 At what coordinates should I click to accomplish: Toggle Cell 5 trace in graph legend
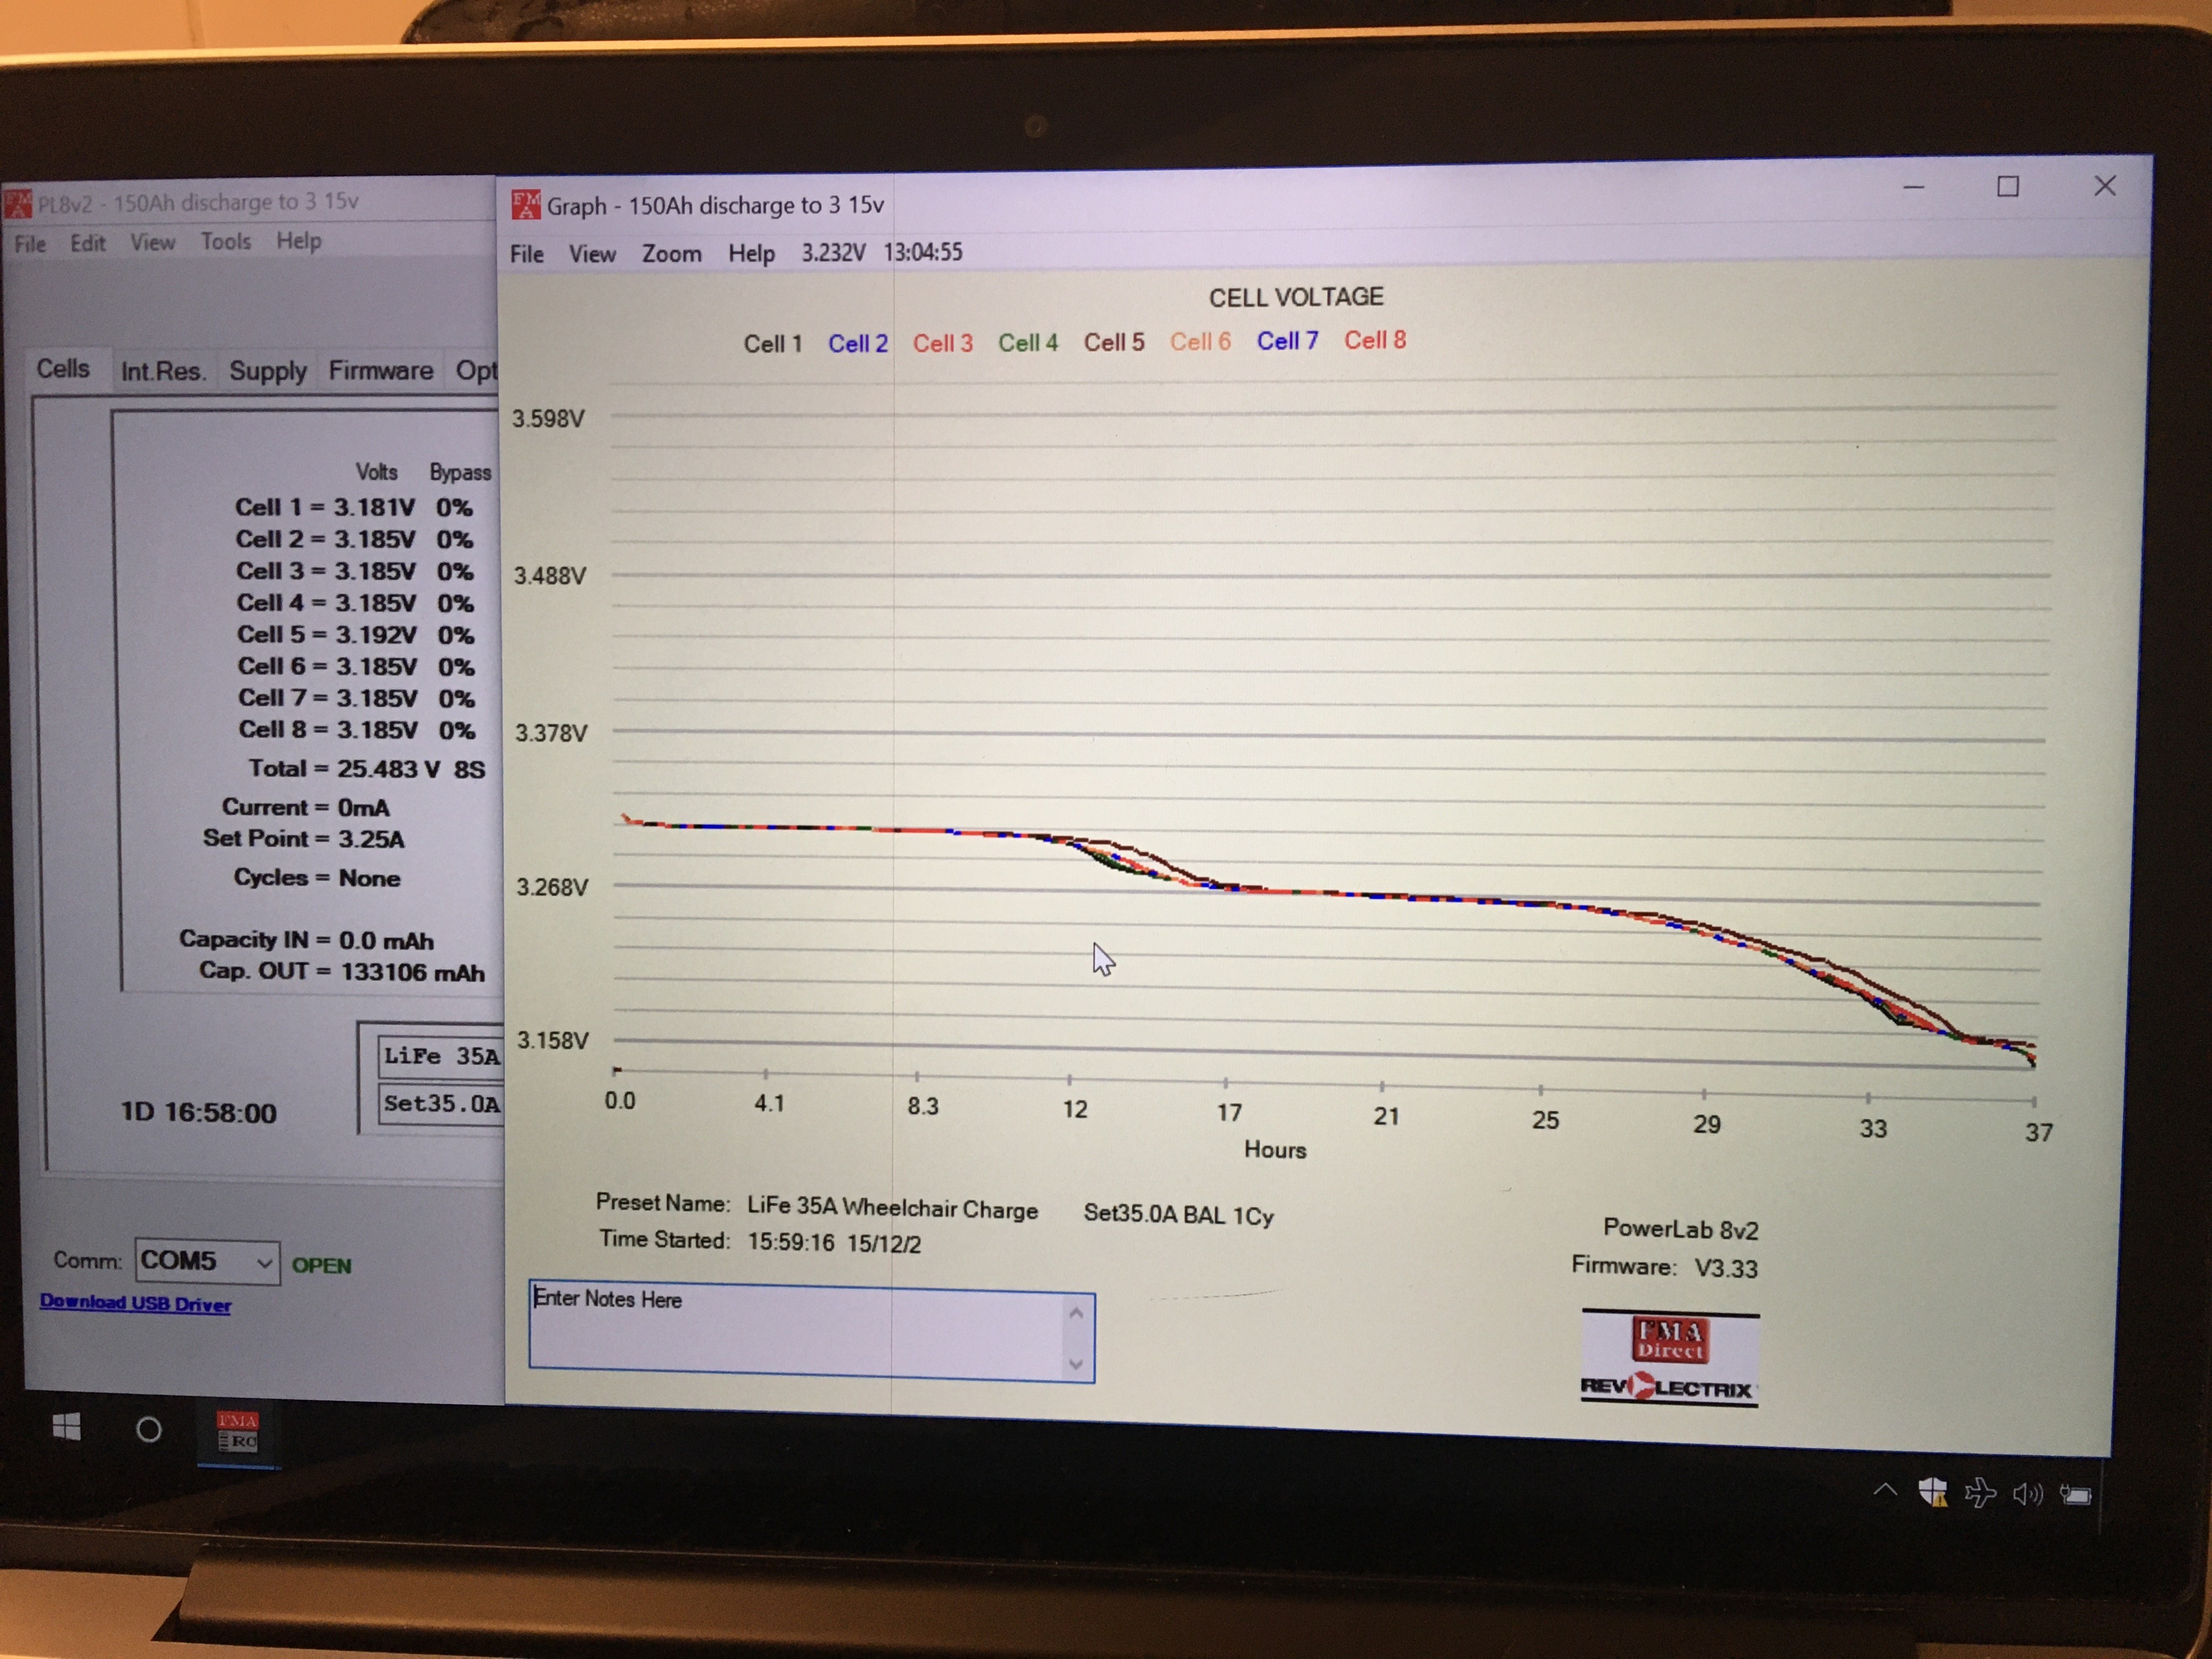(x=1114, y=342)
